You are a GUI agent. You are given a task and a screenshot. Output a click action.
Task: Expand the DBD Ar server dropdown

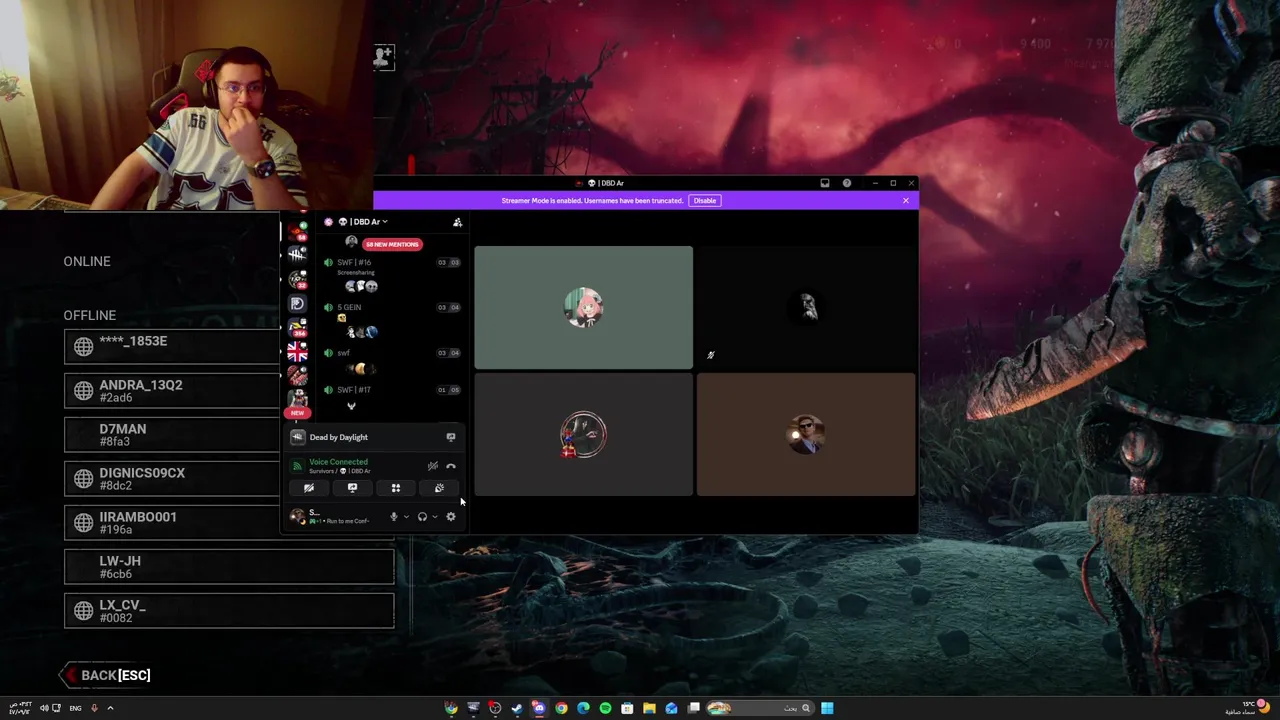click(x=364, y=222)
